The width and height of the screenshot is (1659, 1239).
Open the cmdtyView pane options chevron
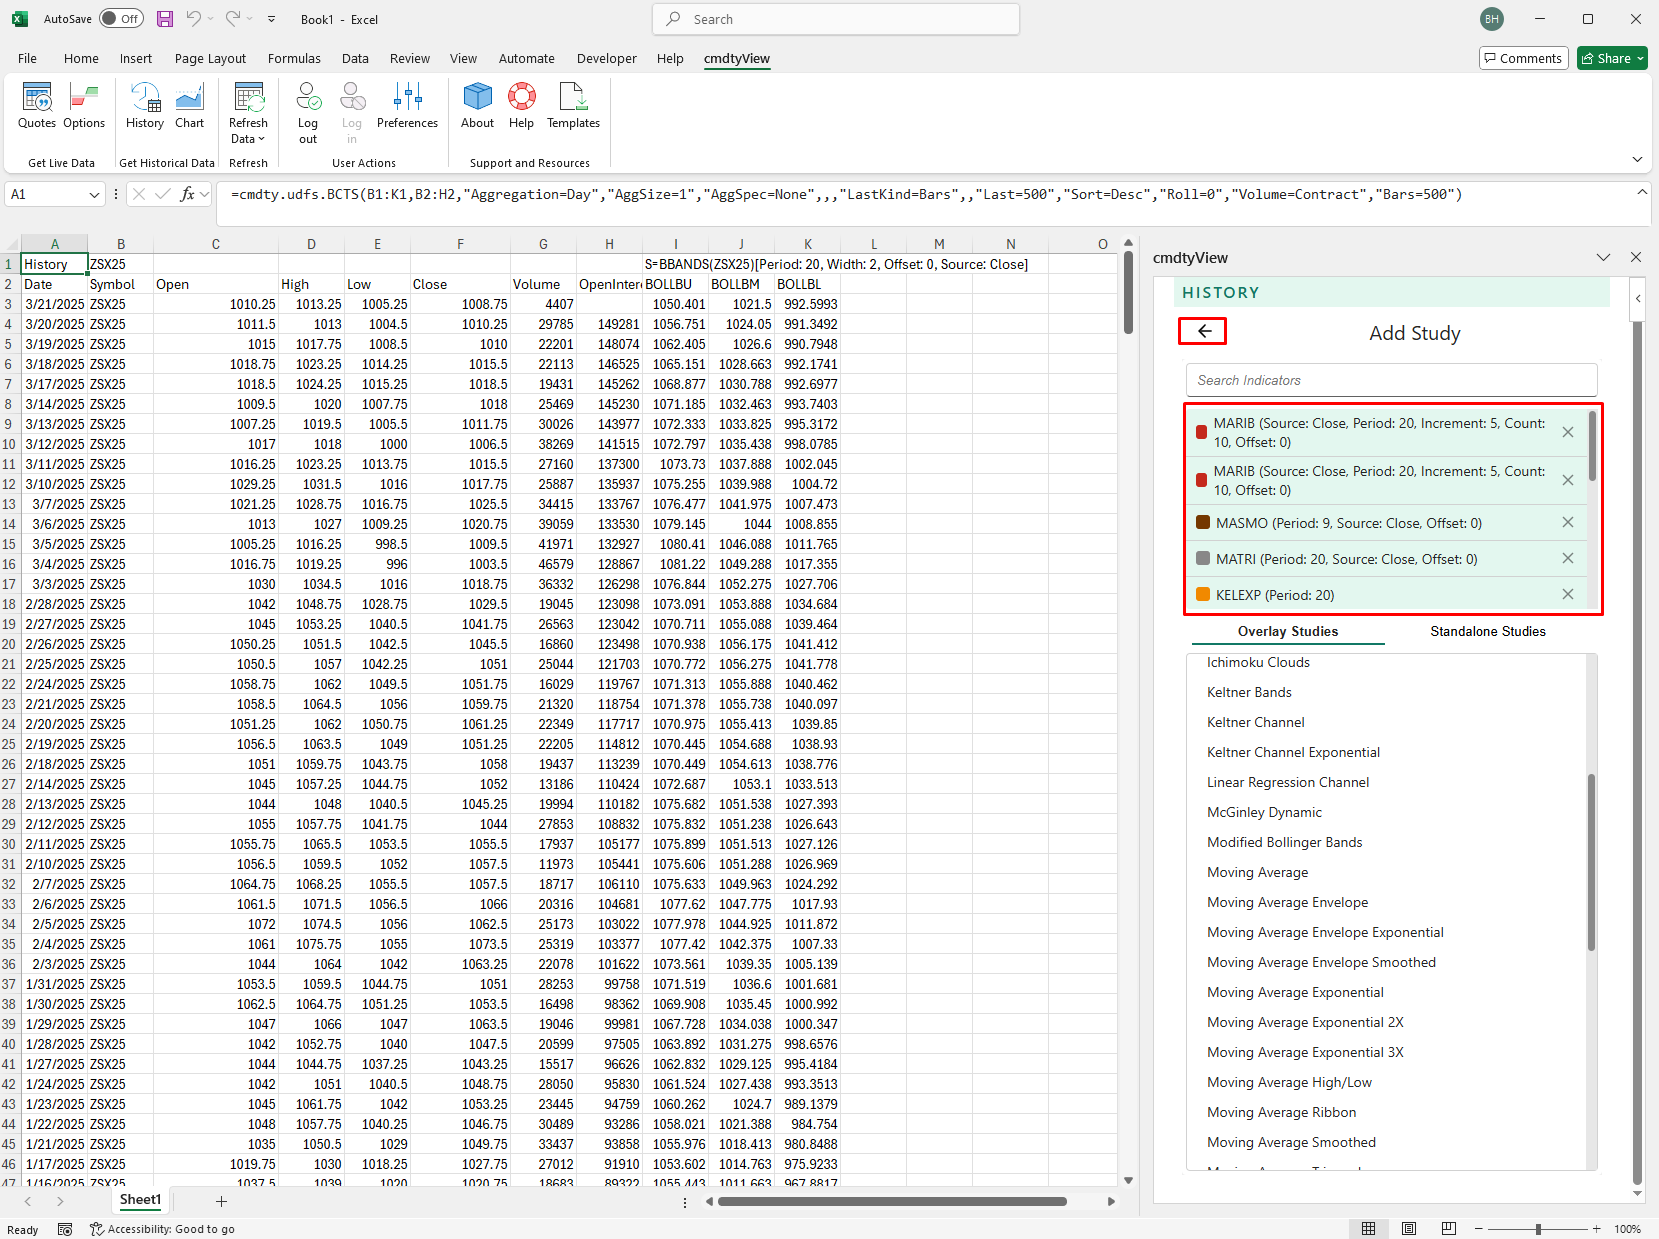coord(1604,257)
